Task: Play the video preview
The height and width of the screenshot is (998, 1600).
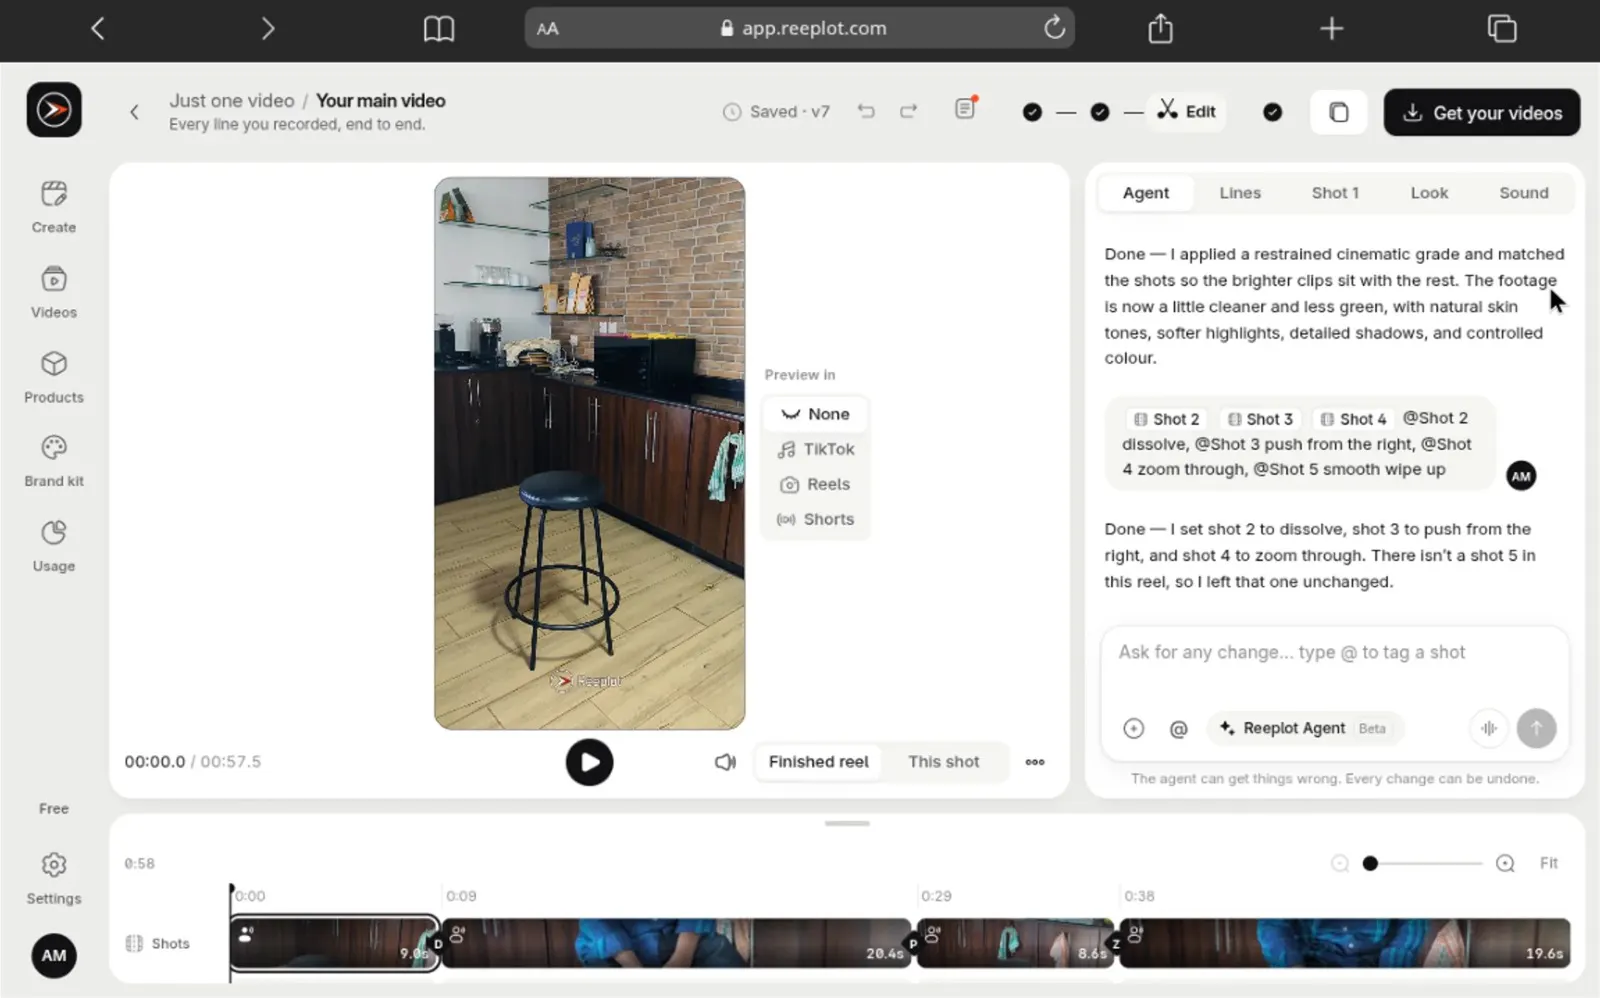Action: [x=589, y=762]
